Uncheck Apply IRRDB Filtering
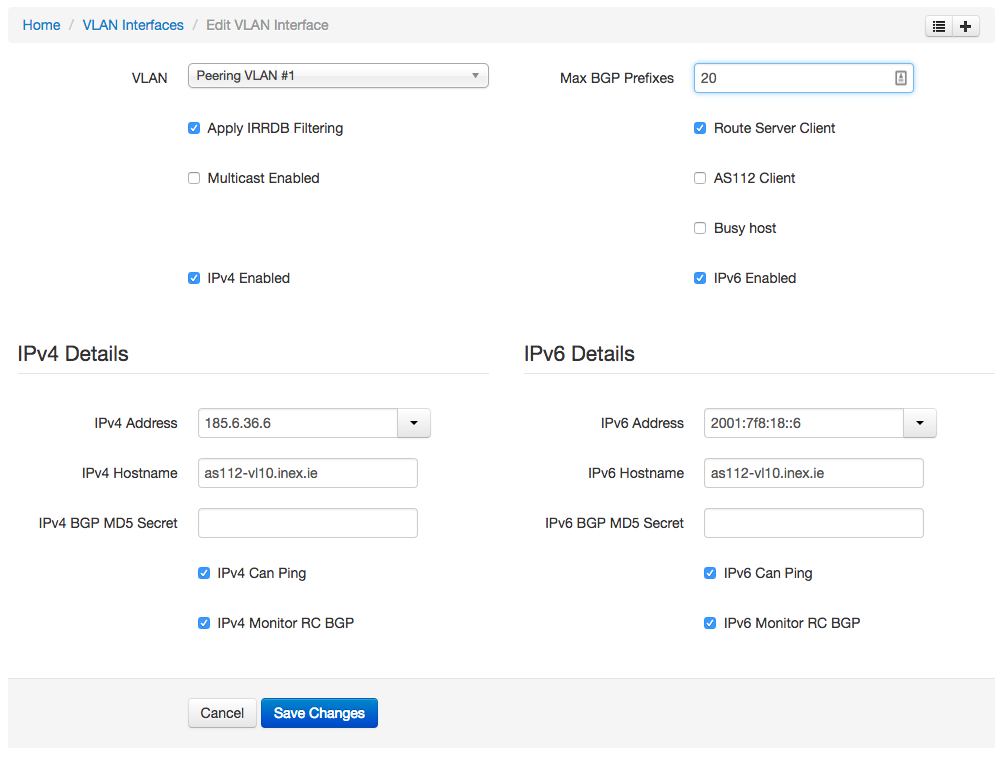 pyautogui.click(x=194, y=128)
